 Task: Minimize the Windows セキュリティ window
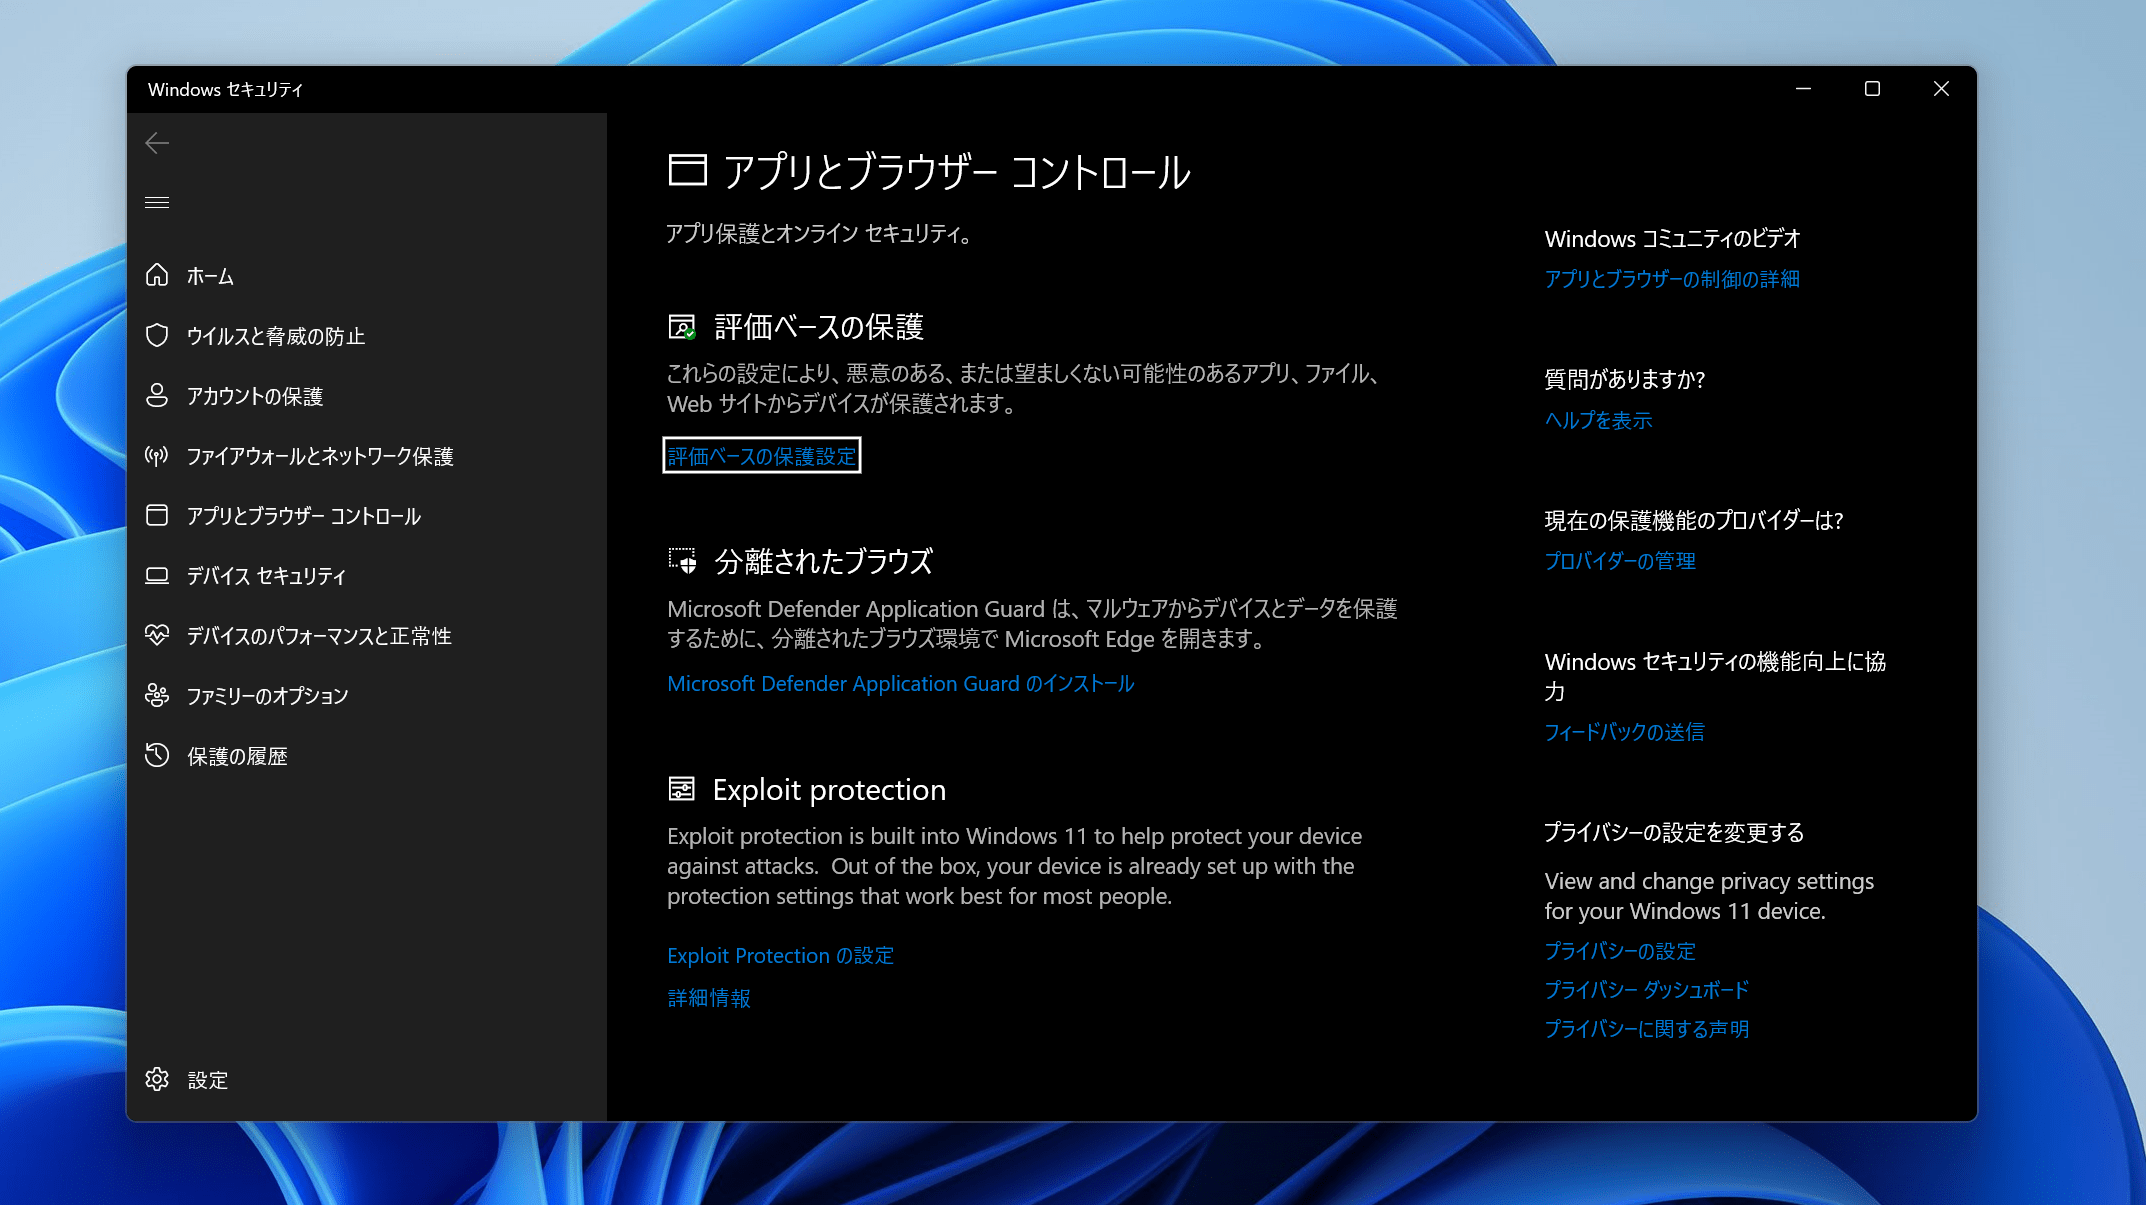click(1803, 89)
